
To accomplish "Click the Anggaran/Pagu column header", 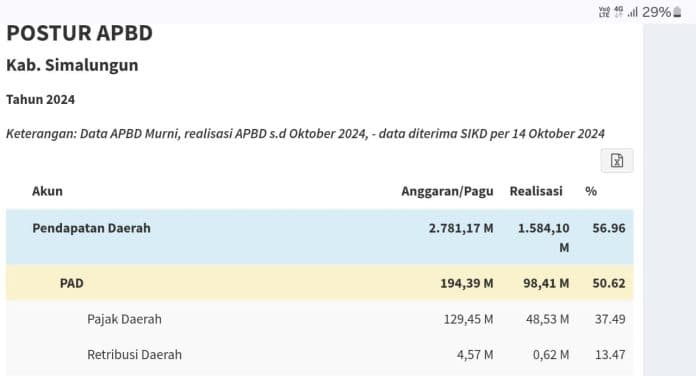I will 447,191.
